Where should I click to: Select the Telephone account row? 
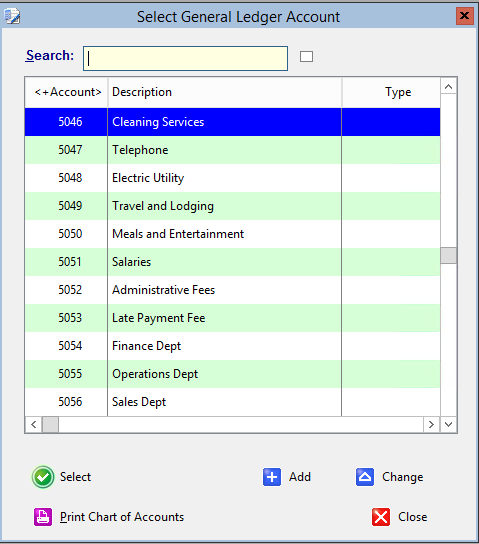[x=232, y=150]
